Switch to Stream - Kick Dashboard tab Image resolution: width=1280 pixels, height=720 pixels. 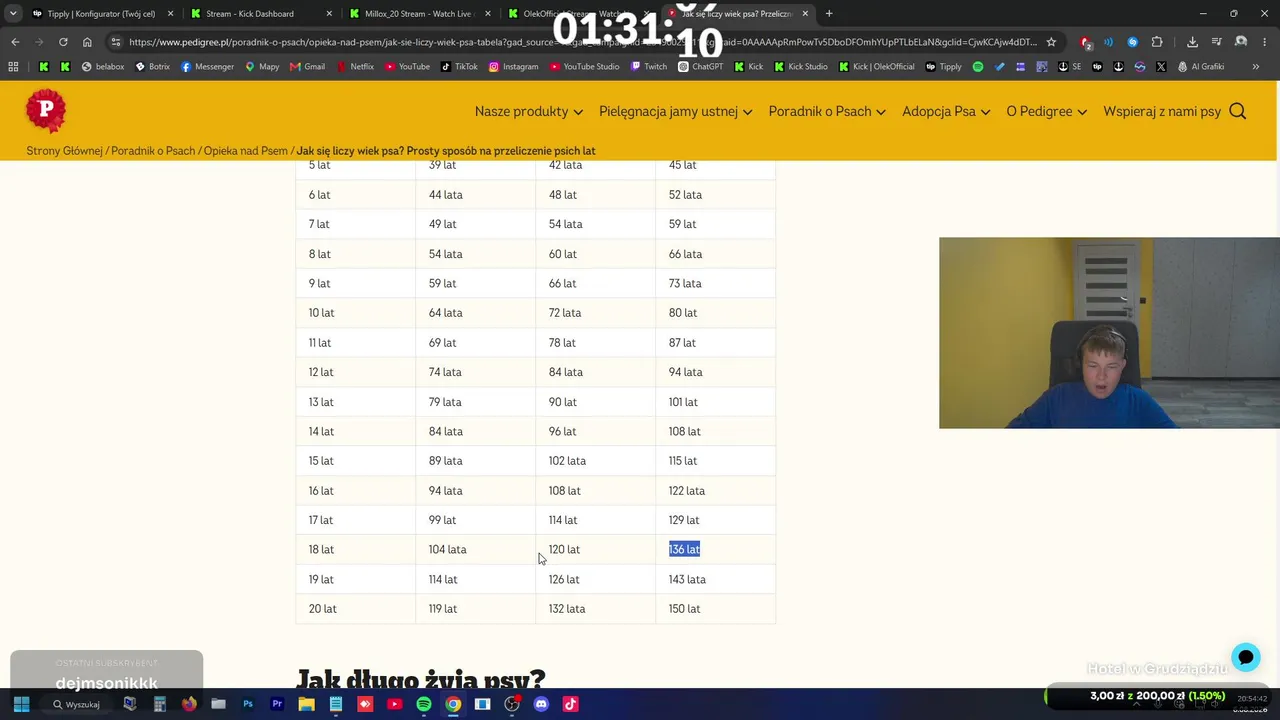(x=260, y=14)
